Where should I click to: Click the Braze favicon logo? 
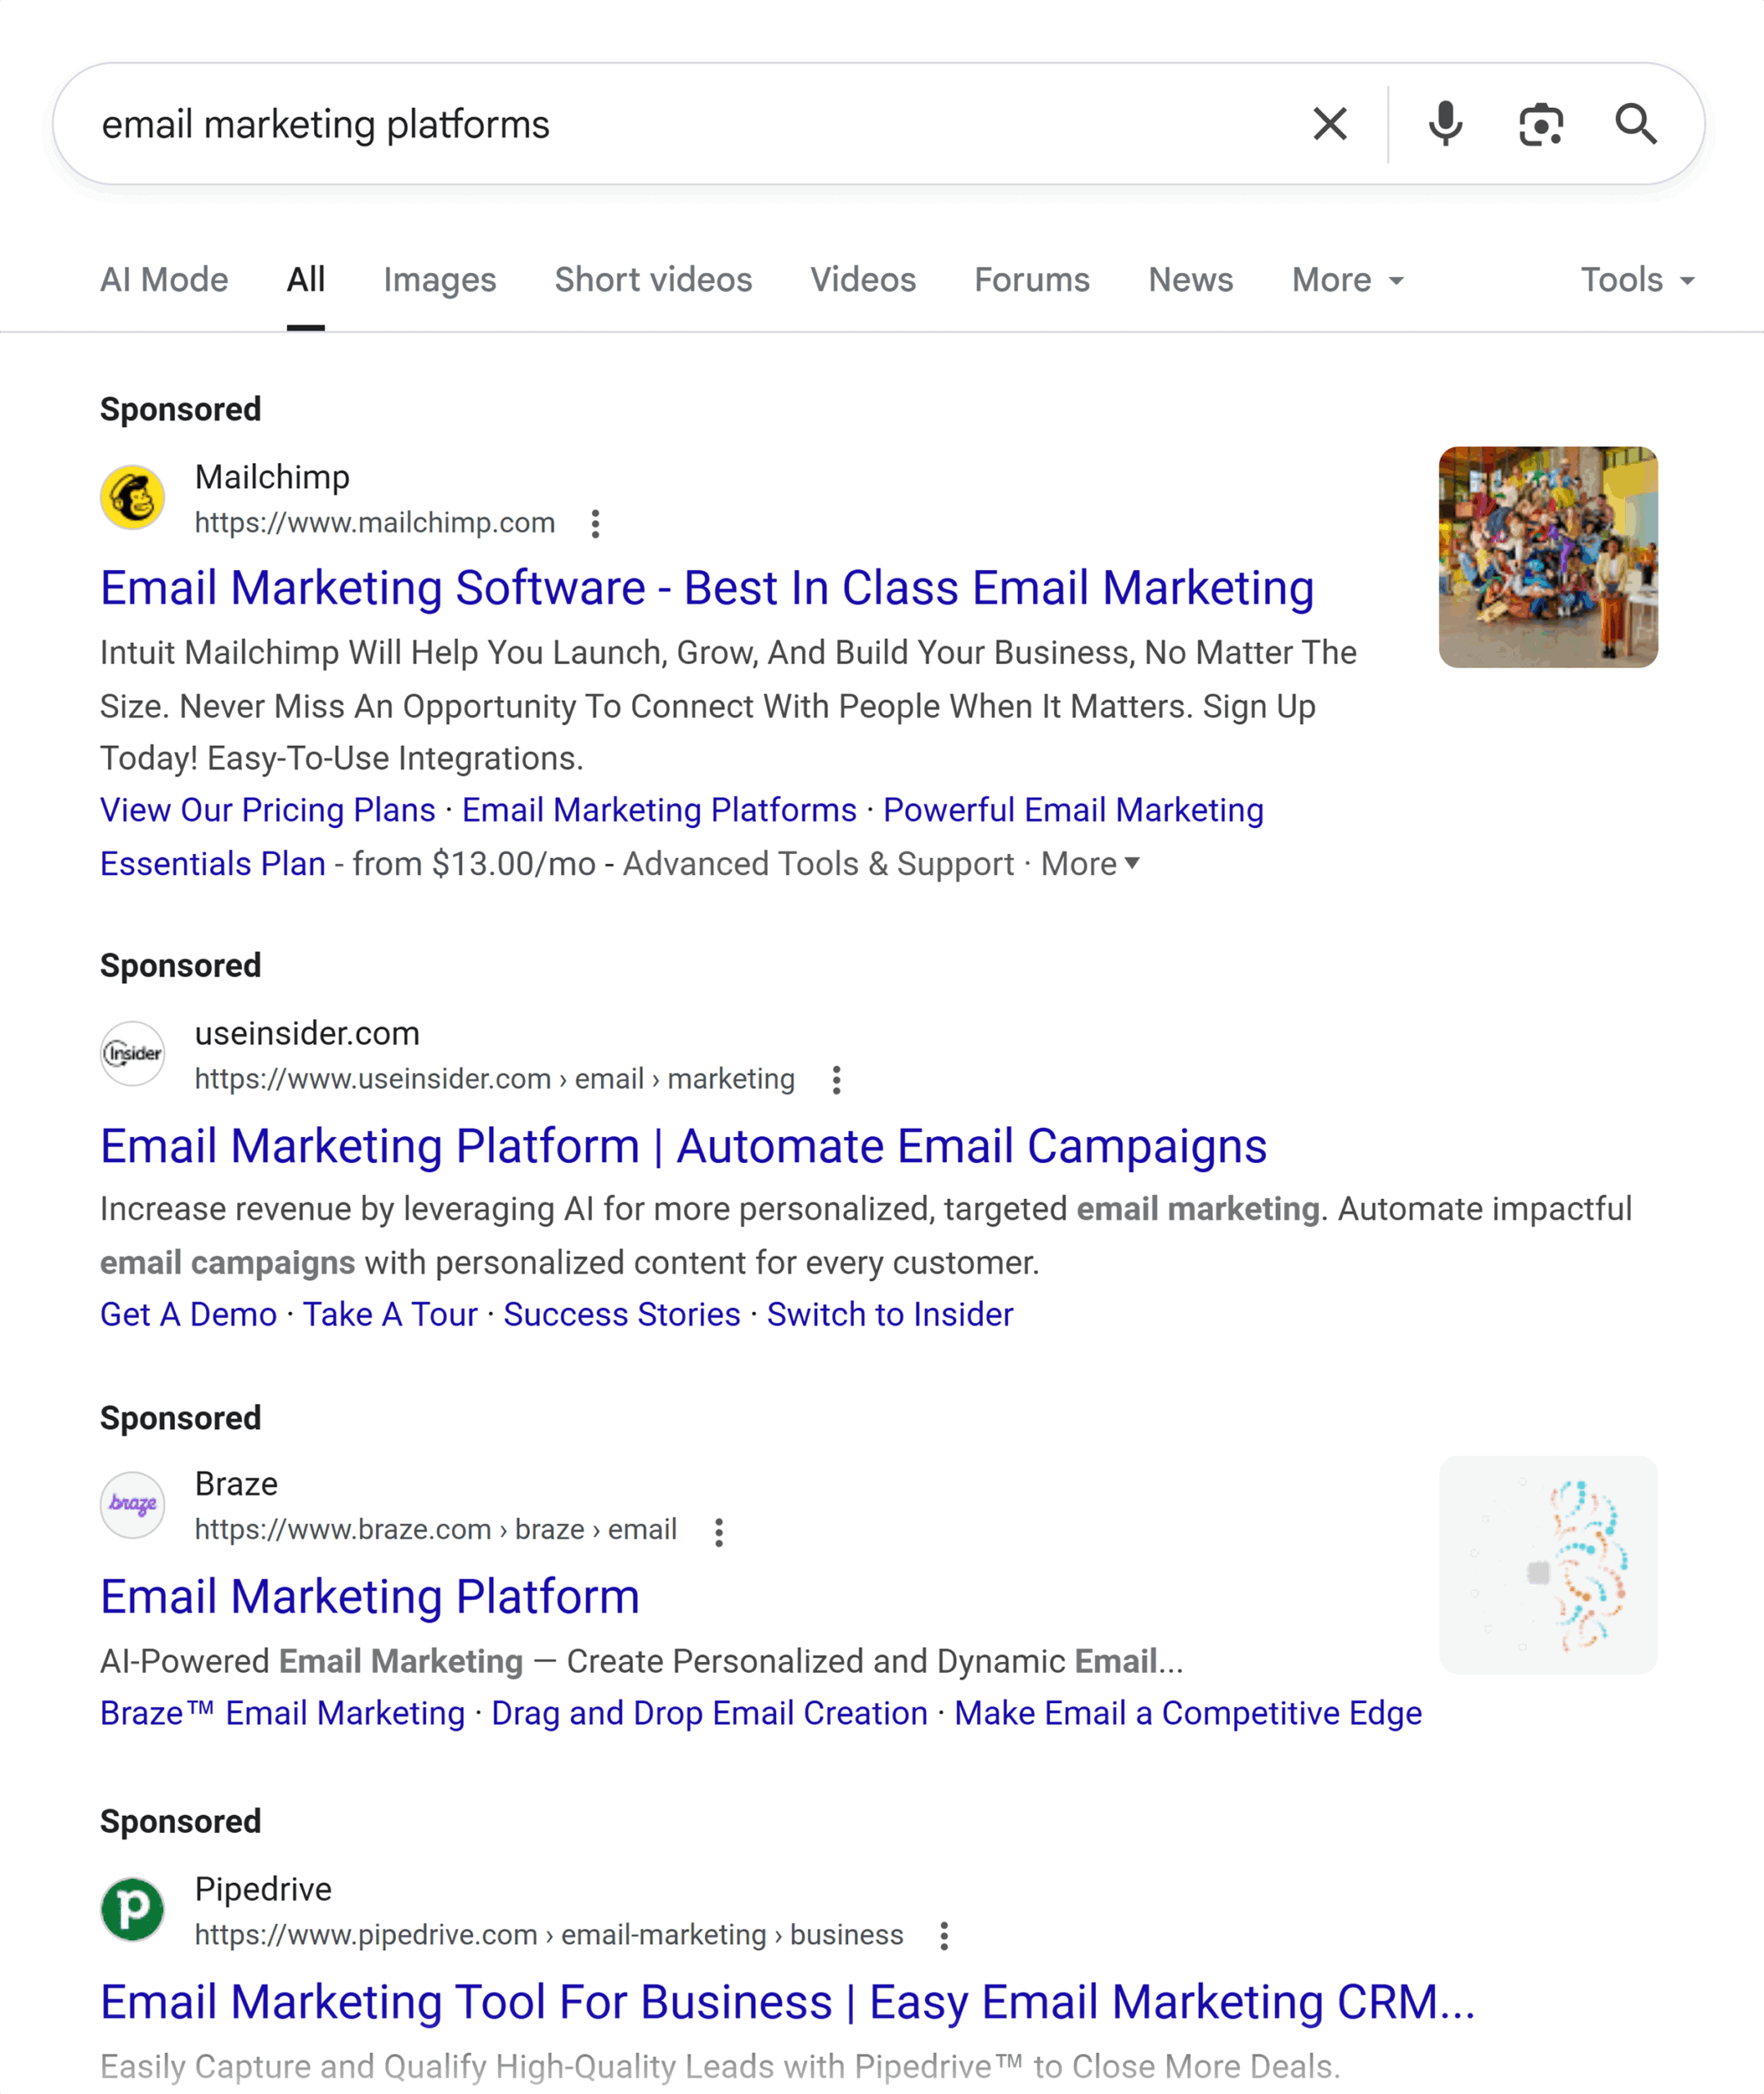click(132, 1504)
